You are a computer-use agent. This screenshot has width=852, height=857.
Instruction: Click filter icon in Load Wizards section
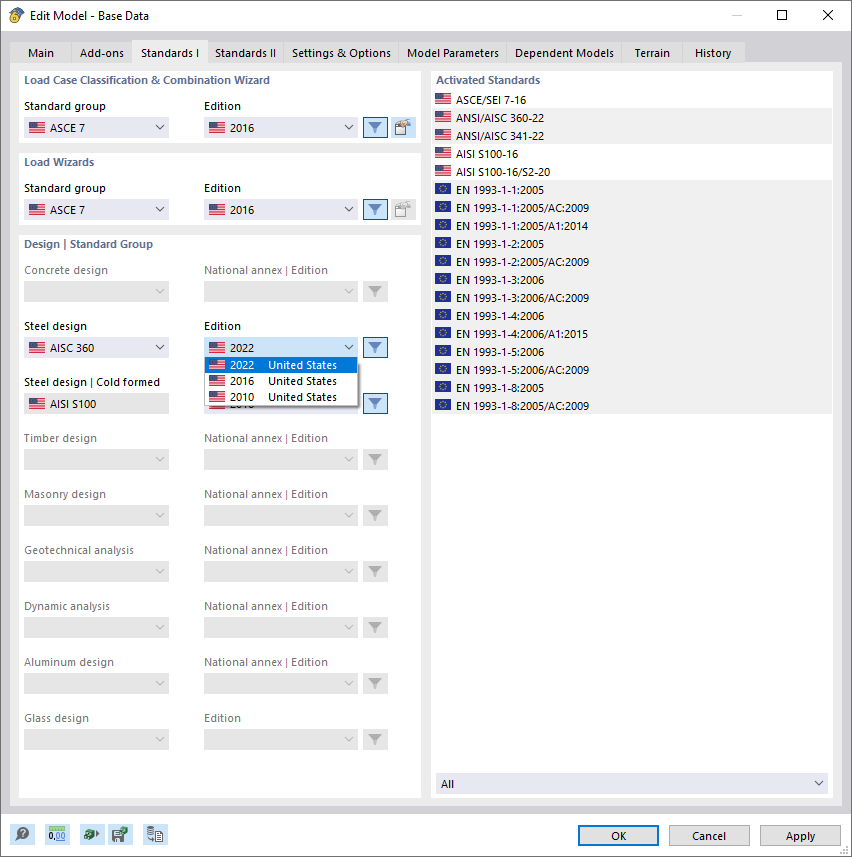375,210
